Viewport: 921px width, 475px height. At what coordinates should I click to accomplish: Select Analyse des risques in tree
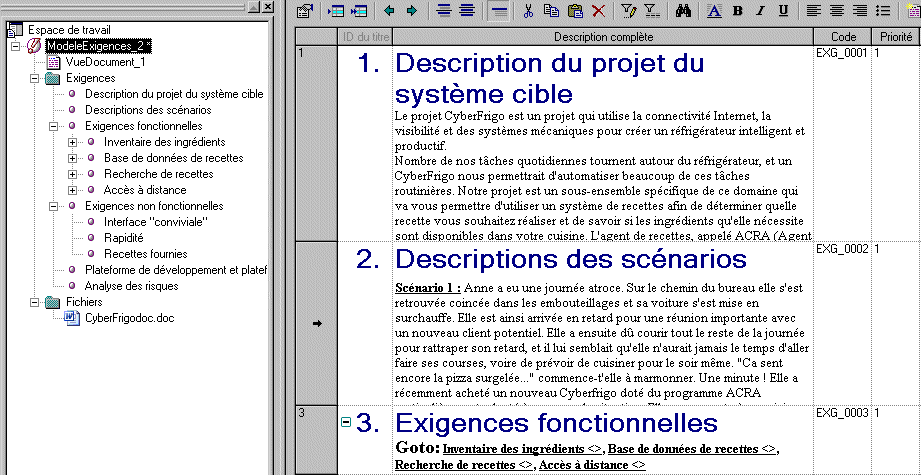click(x=132, y=285)
